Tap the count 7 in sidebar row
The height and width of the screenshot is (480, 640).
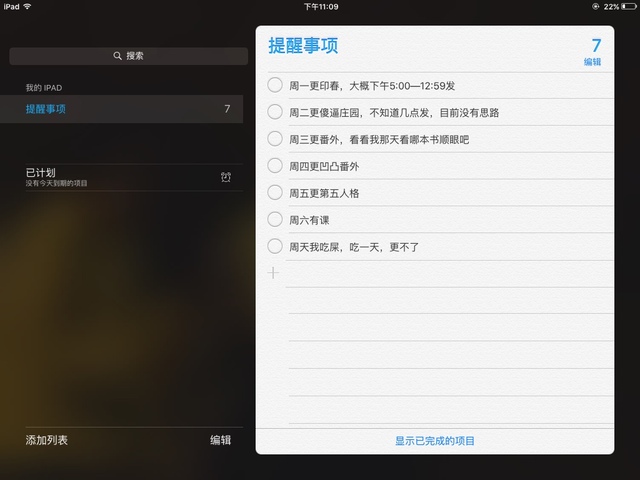pos(227,109)
